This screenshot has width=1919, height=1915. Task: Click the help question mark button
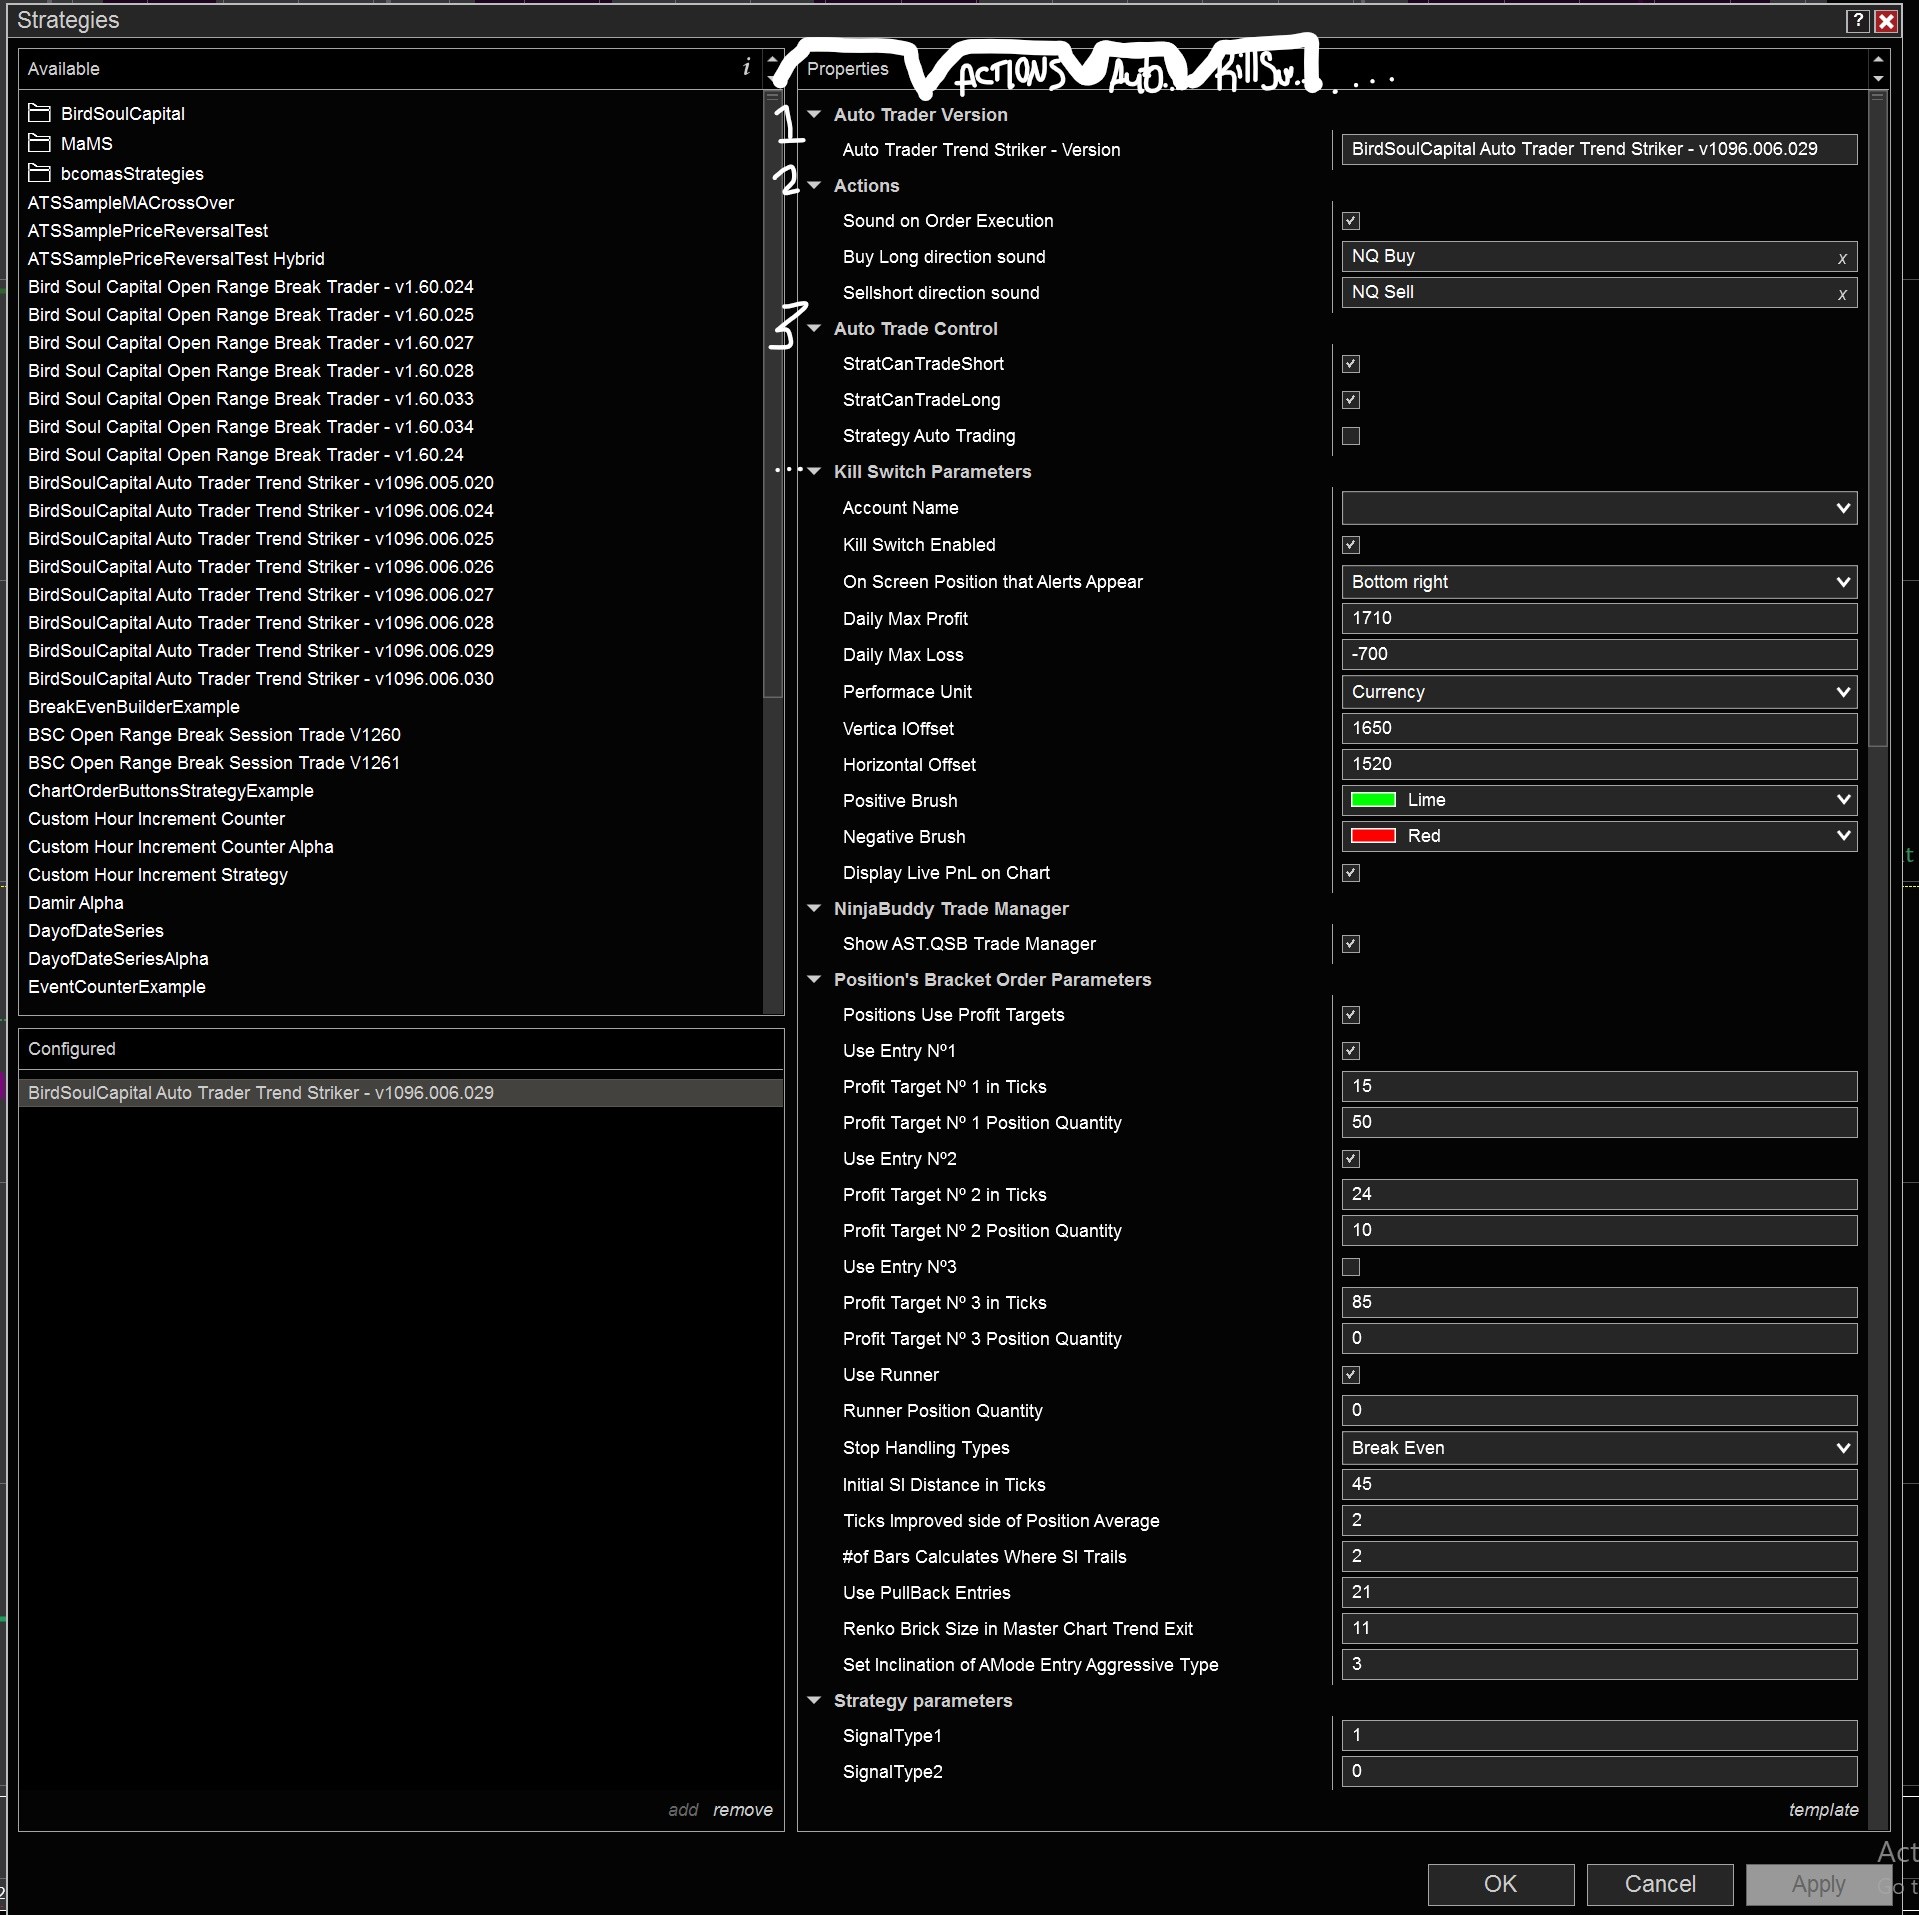(x=1858, y=20)
